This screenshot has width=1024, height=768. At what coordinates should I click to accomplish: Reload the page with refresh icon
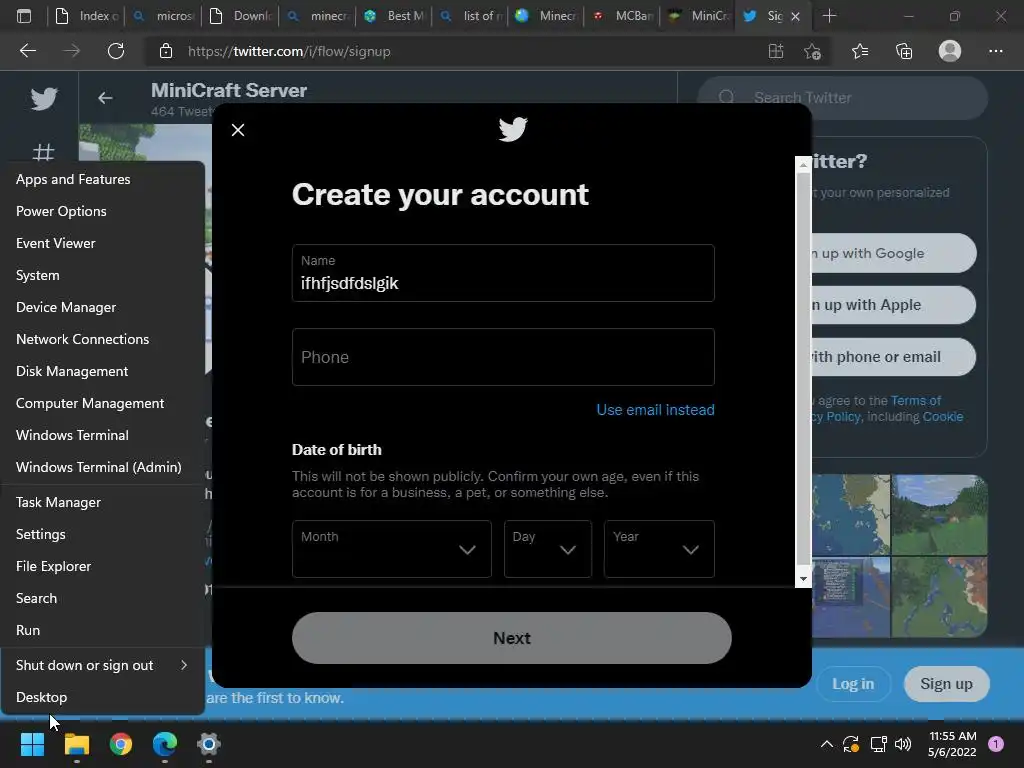116,51
